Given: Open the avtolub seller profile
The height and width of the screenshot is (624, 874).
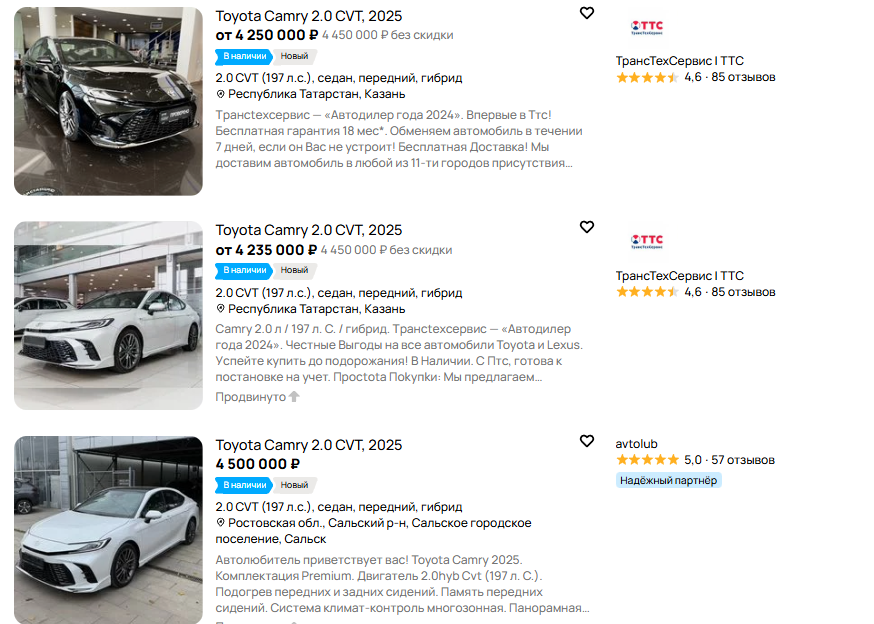Looking at the screenshot, I should pos(637,444).
